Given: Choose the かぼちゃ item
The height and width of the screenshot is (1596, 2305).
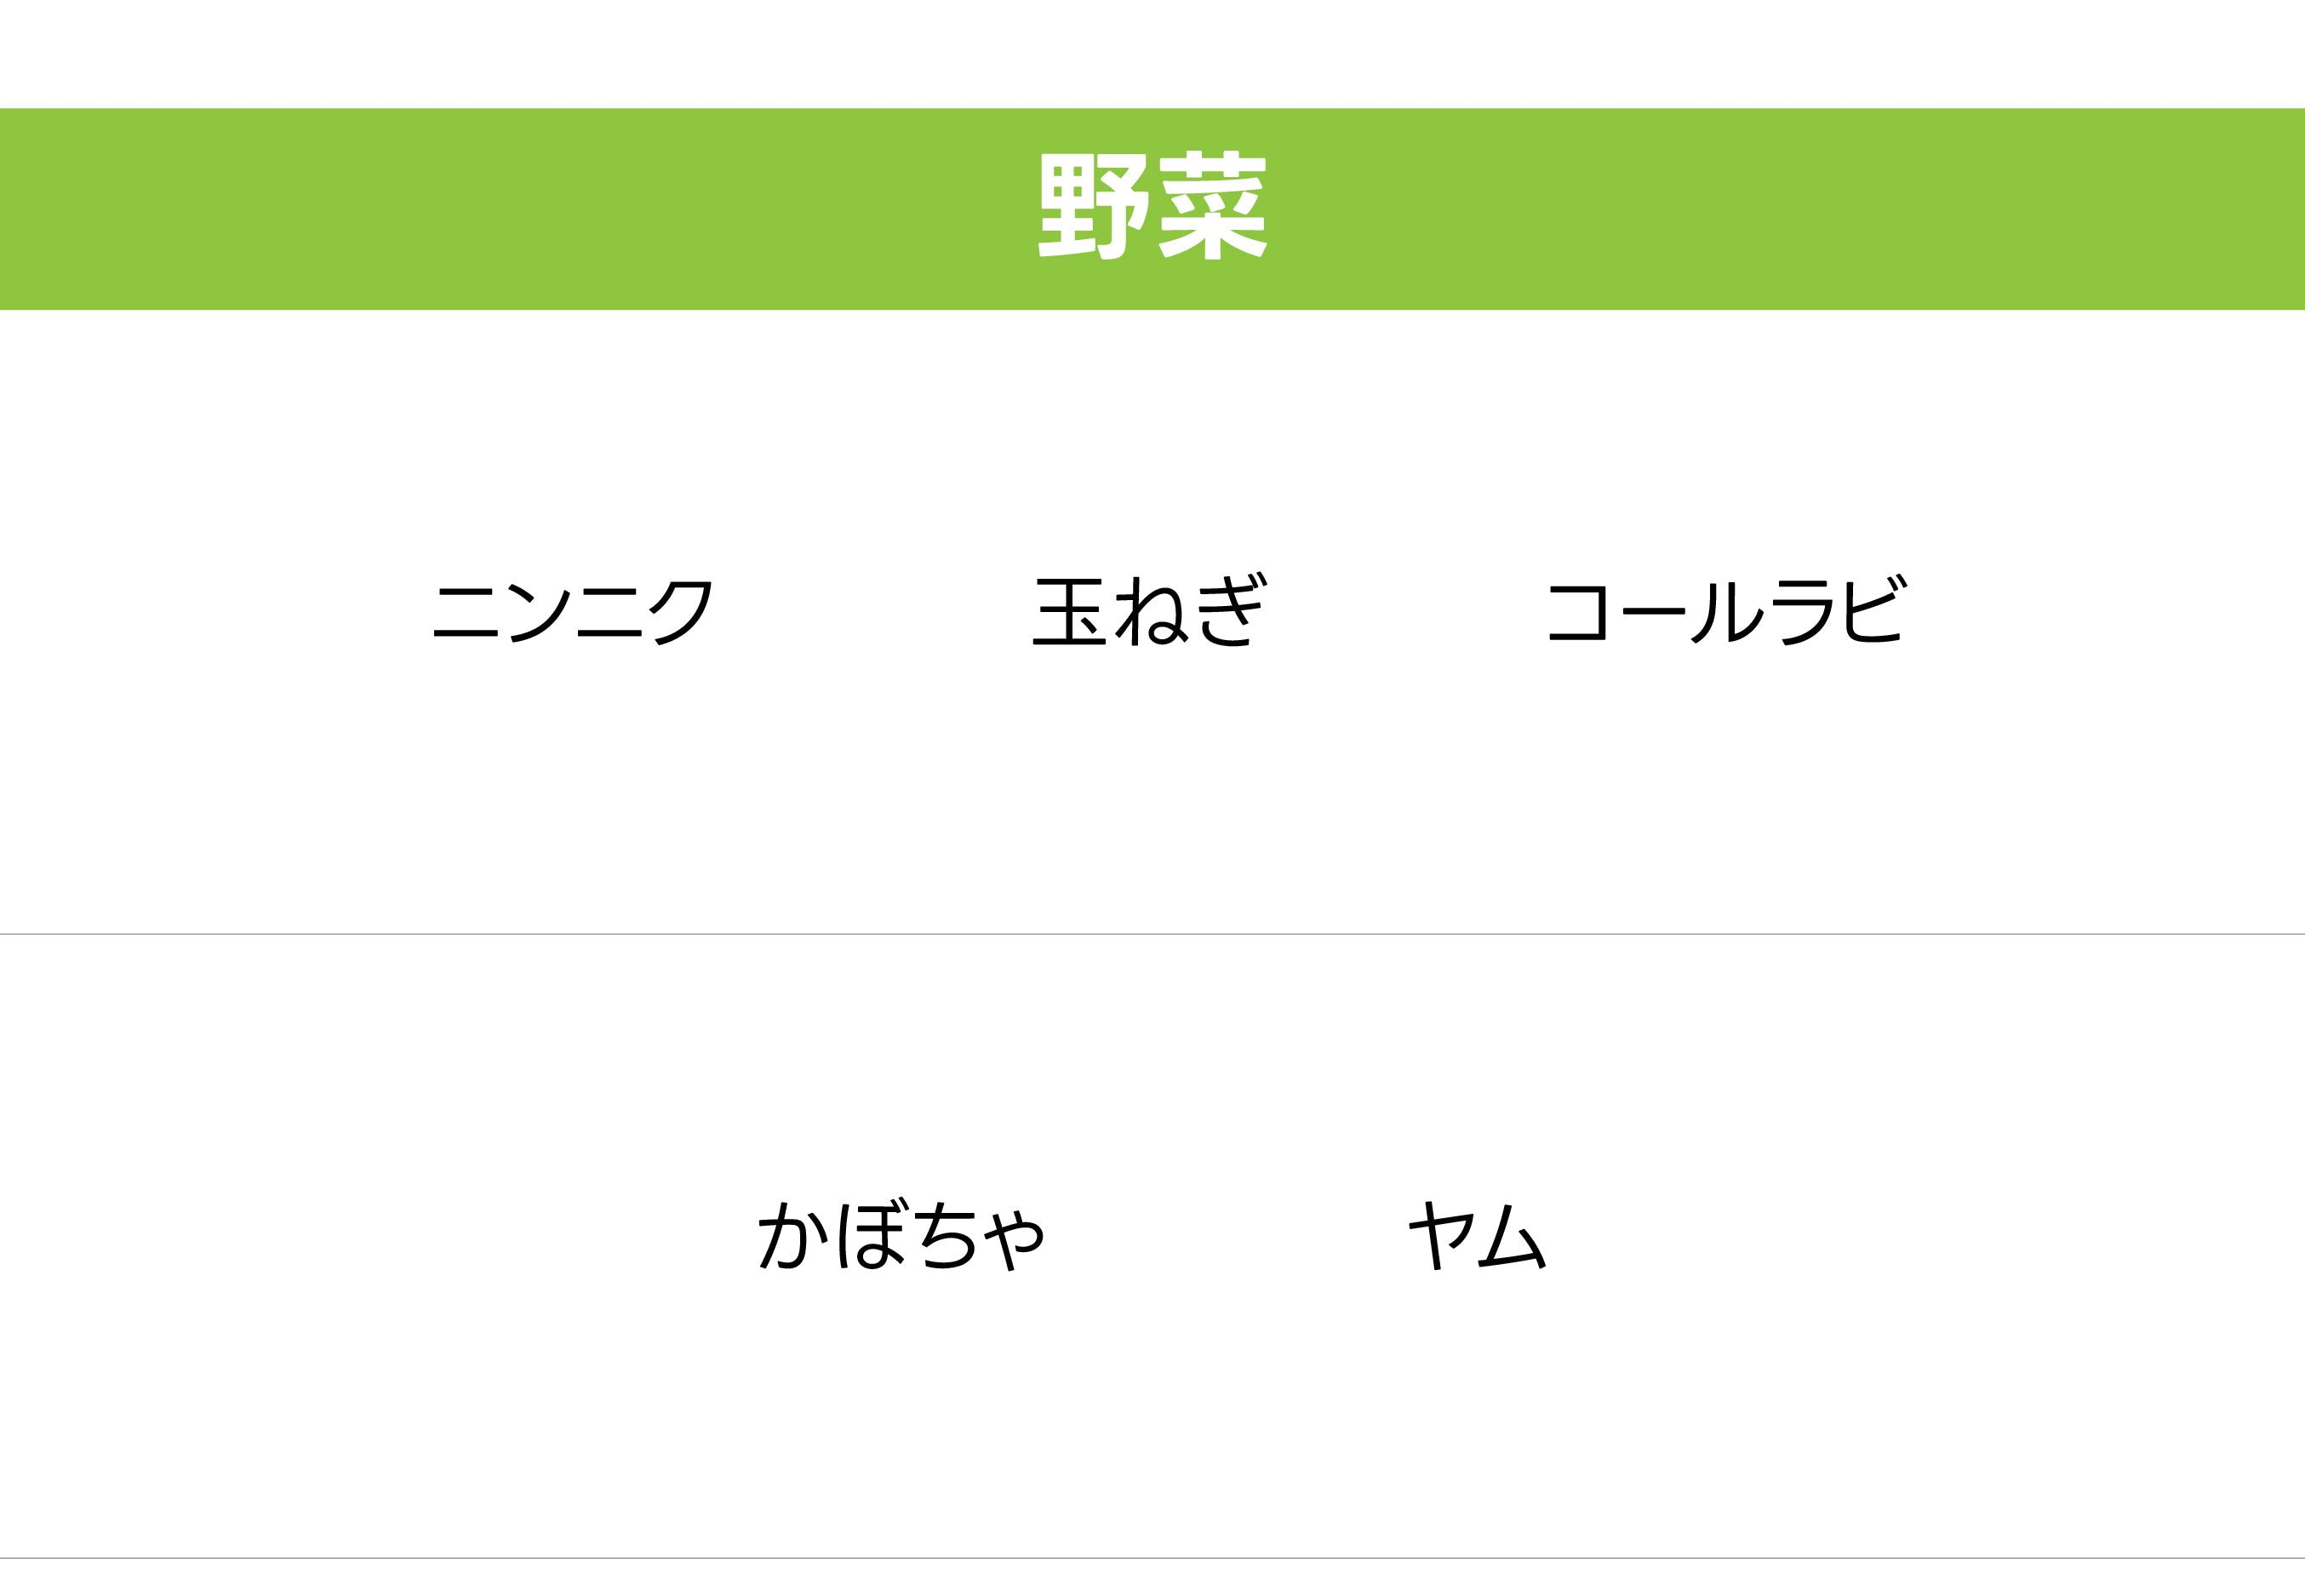Looking at the screenshot, I should coord(901,1235).
